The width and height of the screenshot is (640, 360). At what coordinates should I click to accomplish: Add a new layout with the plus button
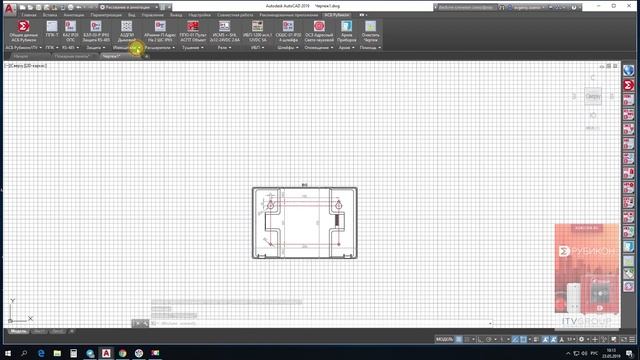click(x=72, y=331)
